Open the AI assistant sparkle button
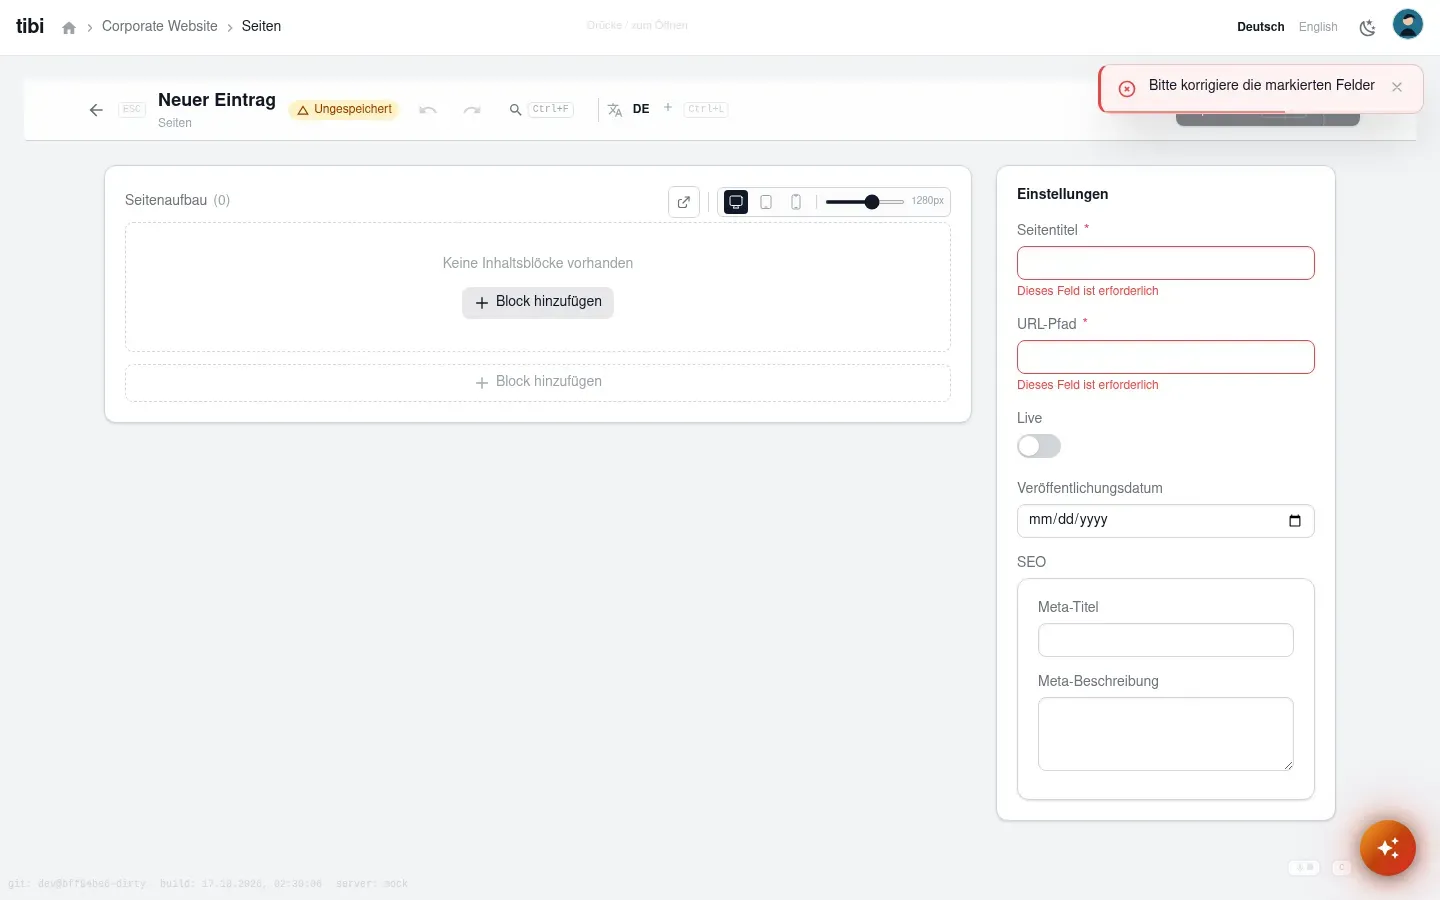1440x900 pixels. [1388, 848]
